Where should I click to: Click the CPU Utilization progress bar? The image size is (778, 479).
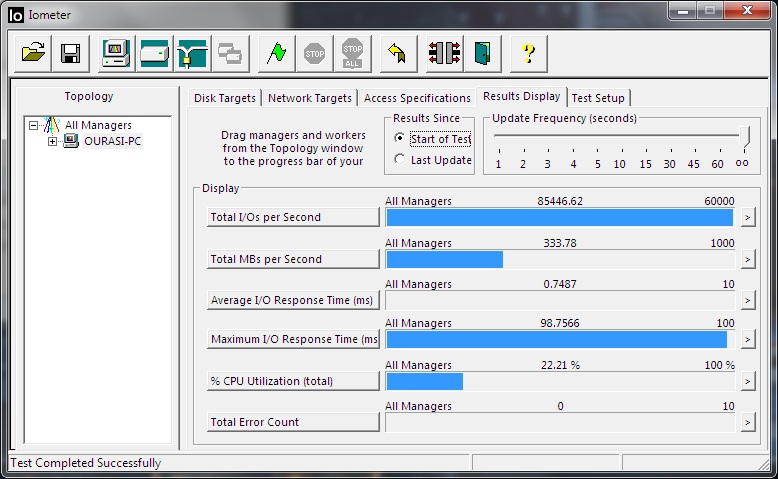[560, 381]
